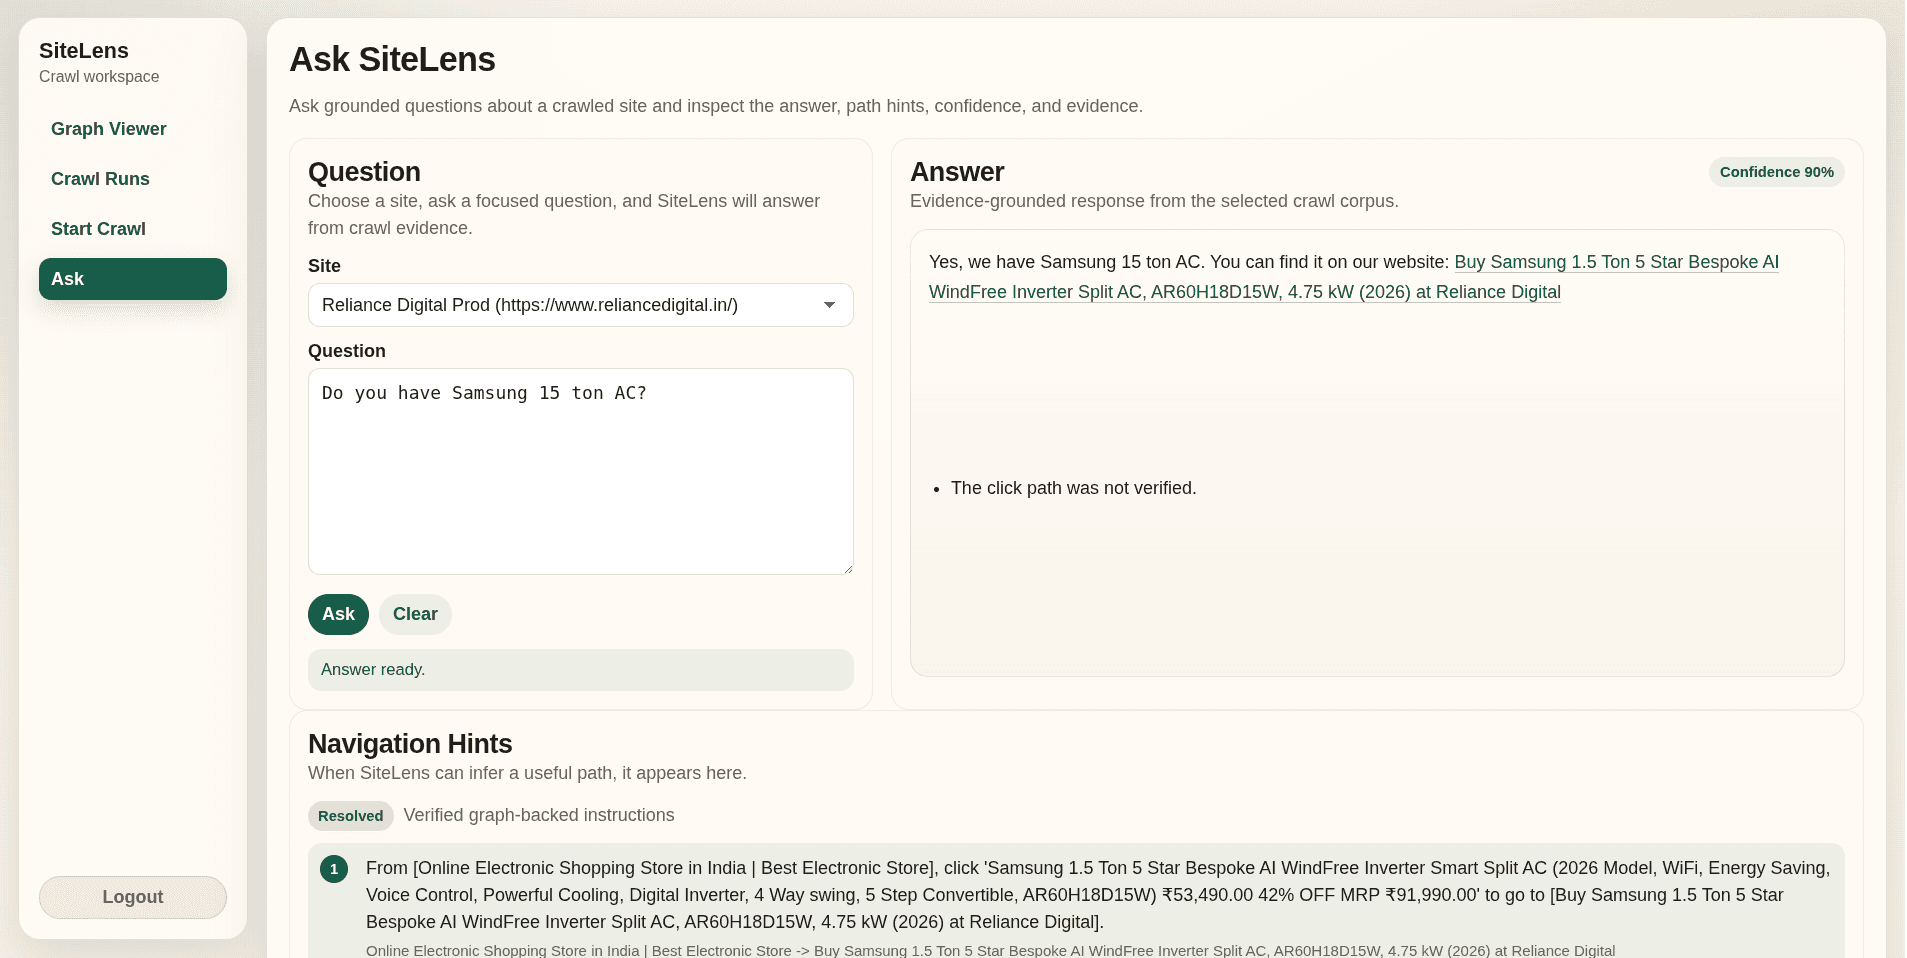1907x958 pixels.
Task: Click the step 1 number badge
Action: point(334,869)
